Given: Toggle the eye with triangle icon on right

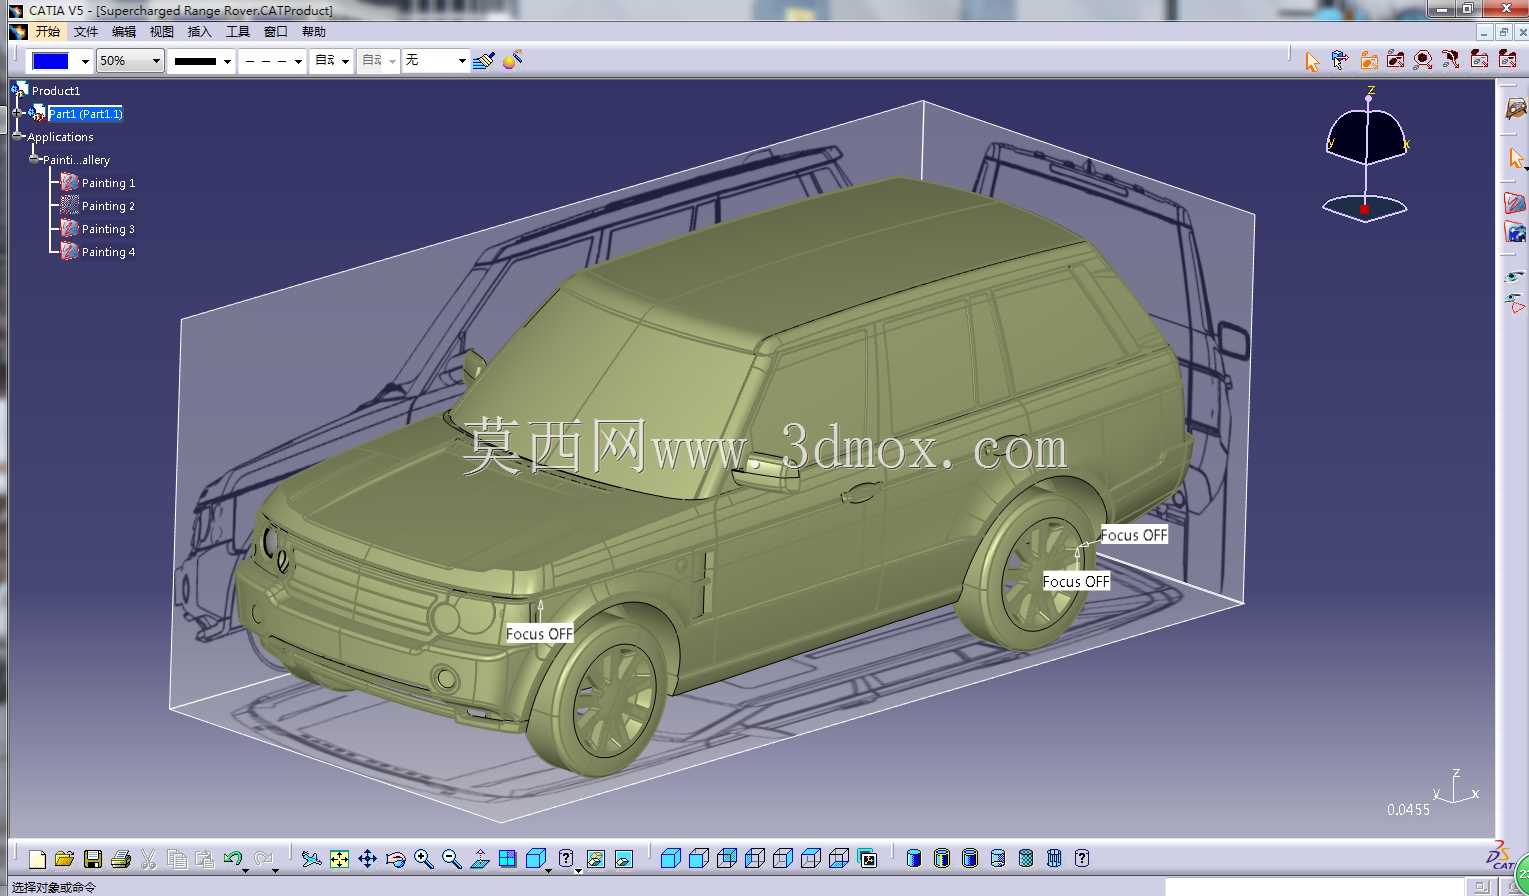Looking at the screenshot, I should [x=1515, y=302].
